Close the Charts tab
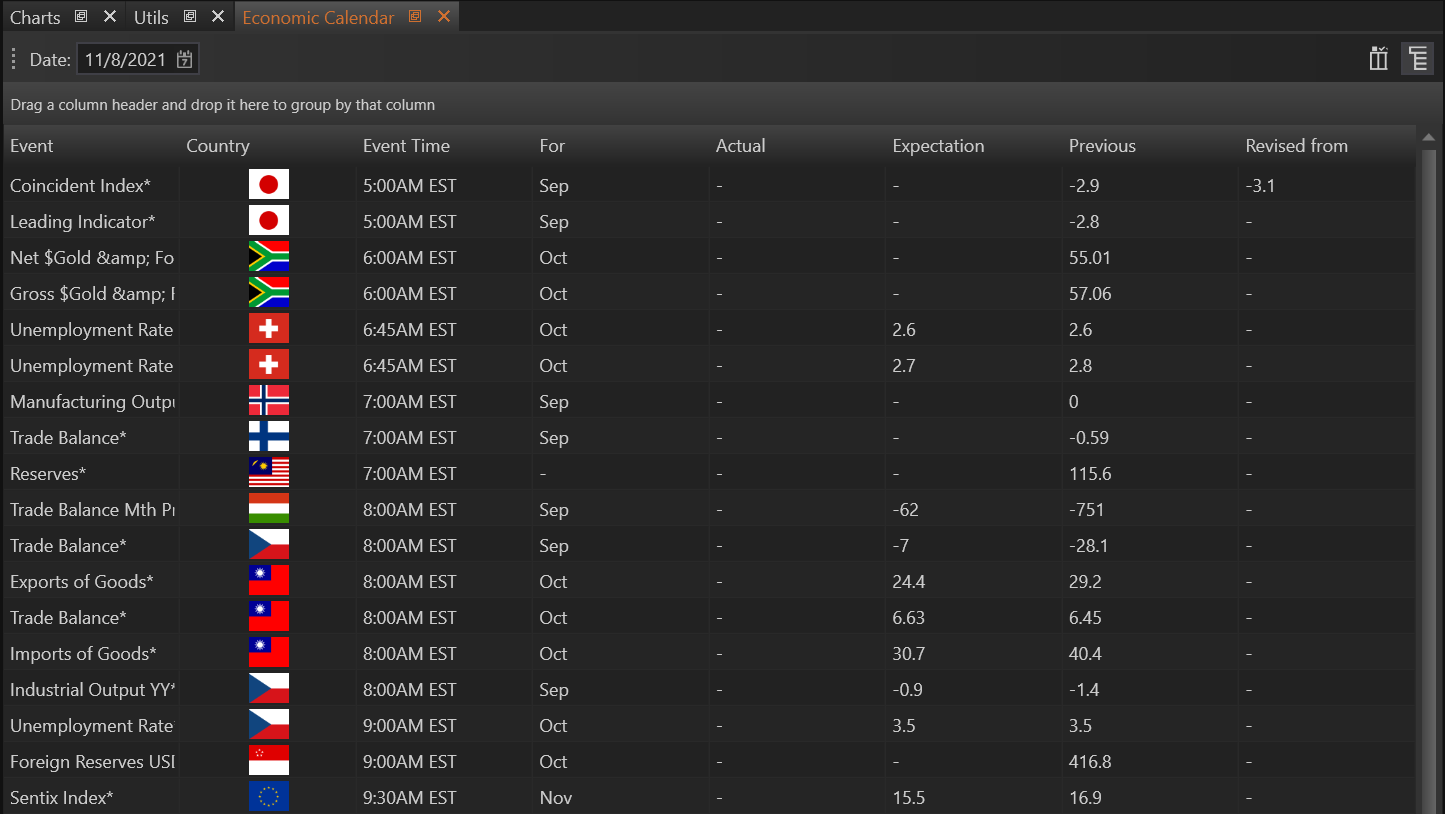The width and height of the screenshot is (1445, 814). pos(110,17)
